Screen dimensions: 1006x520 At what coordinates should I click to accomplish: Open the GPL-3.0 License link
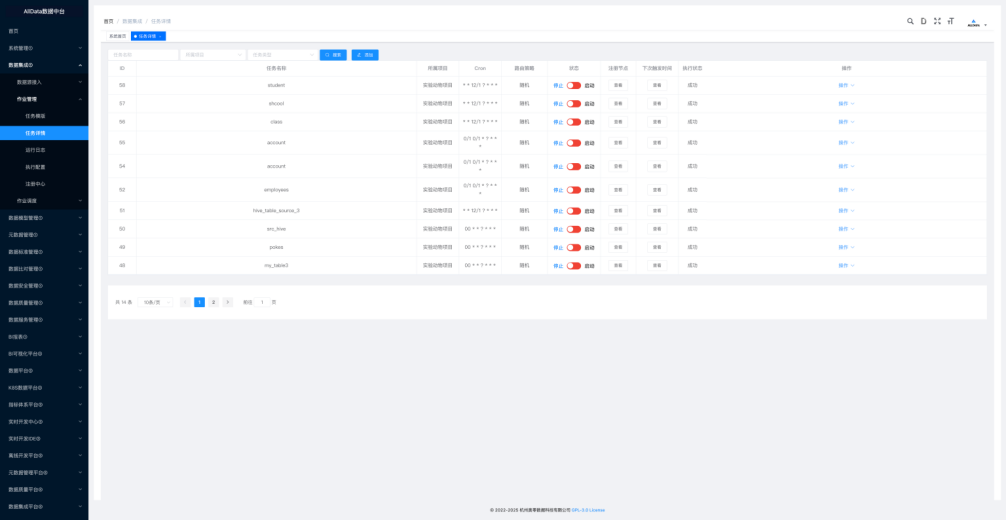point(588,510)
